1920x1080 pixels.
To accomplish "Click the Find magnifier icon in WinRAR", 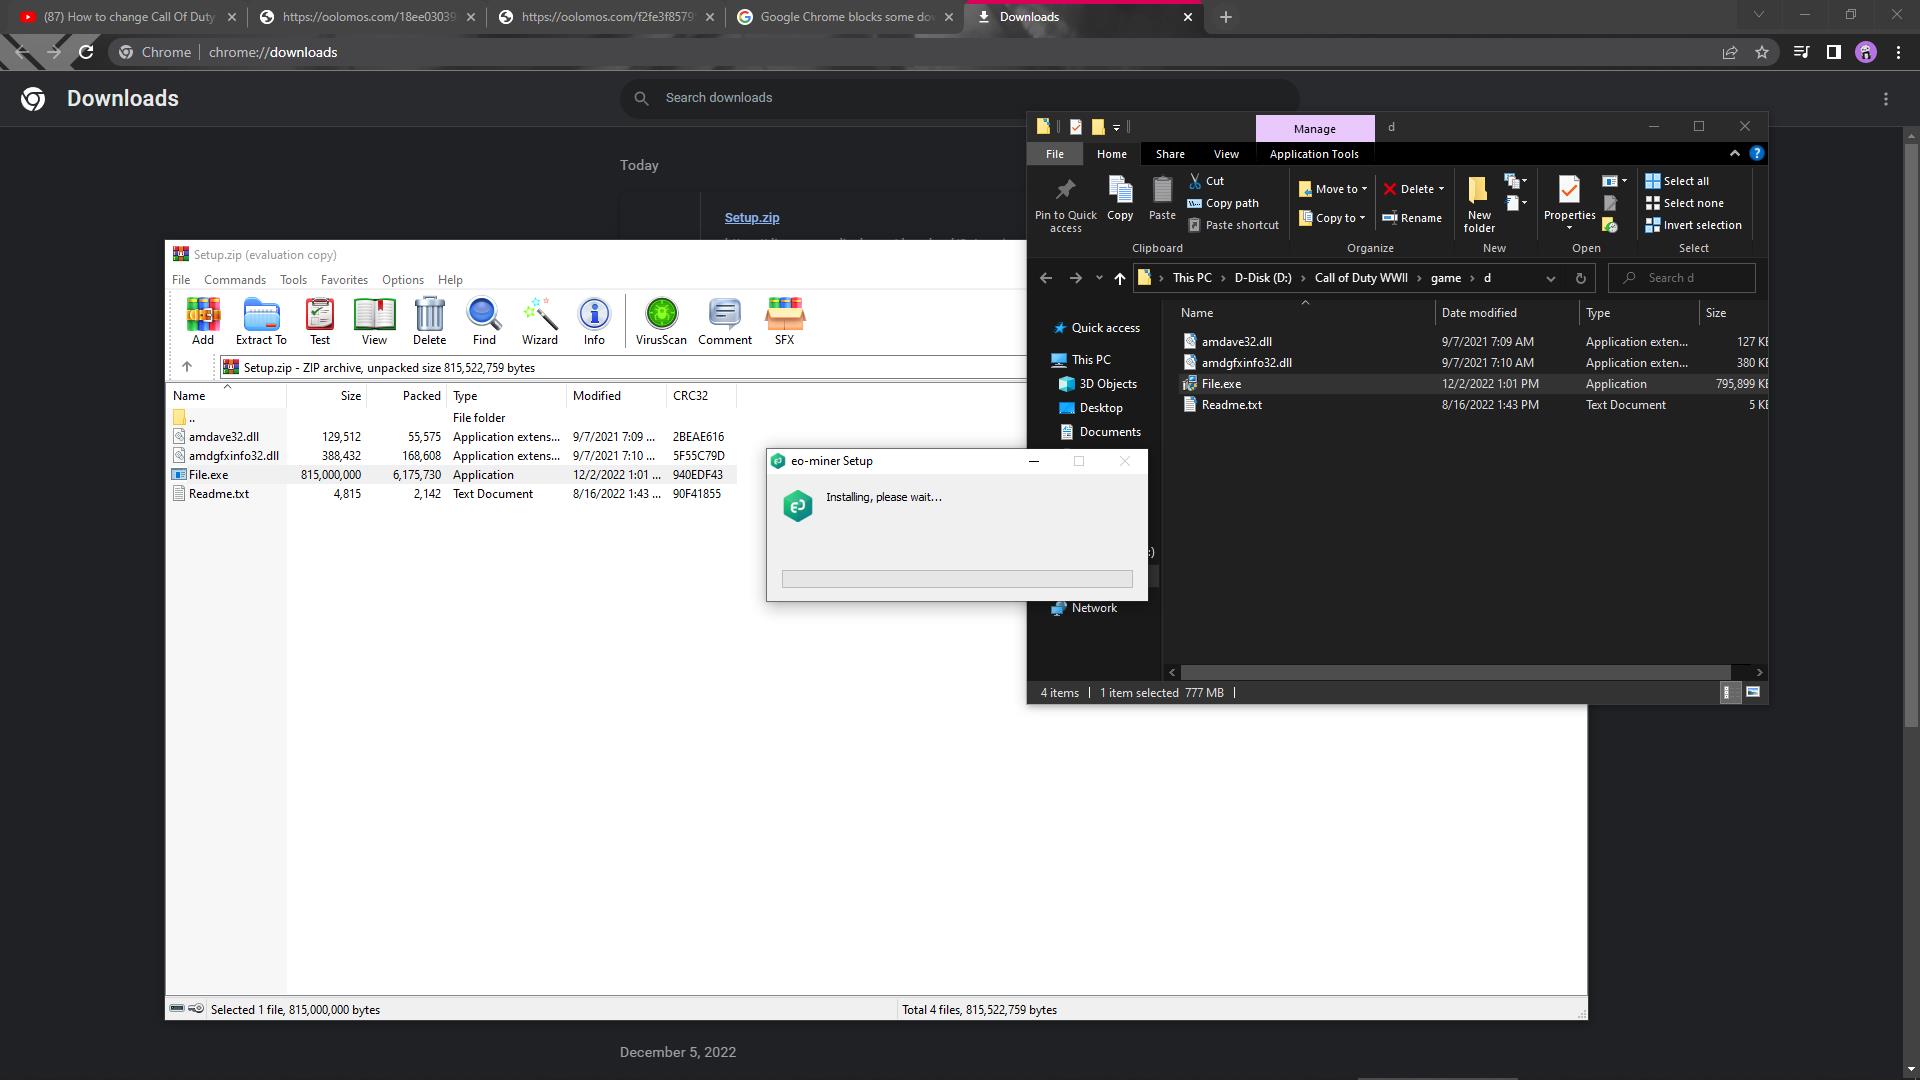I will point(484,320).
